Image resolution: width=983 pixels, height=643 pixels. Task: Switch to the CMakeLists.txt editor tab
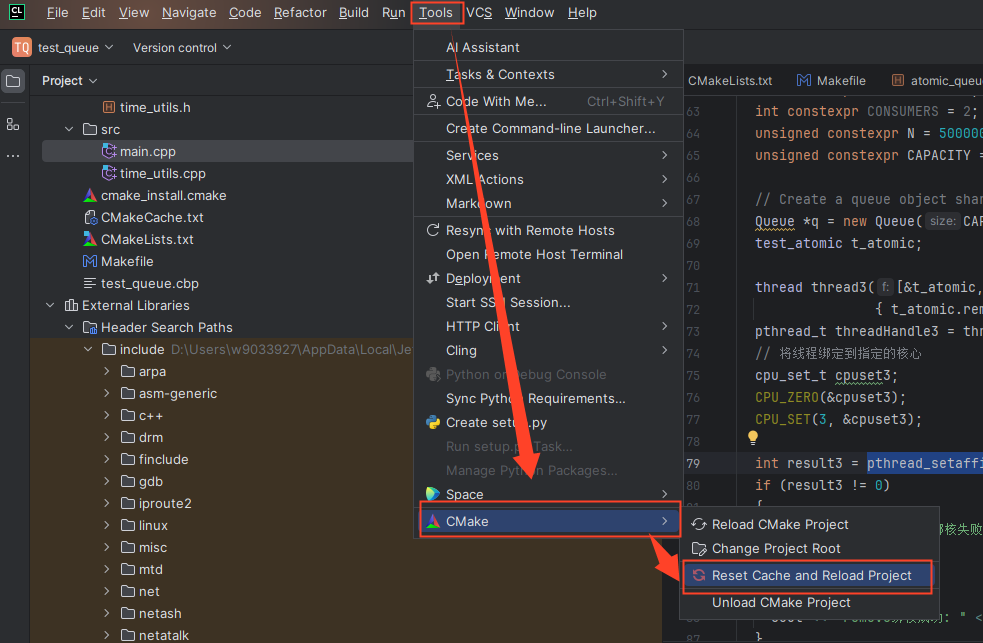click(x=730, y=81)
